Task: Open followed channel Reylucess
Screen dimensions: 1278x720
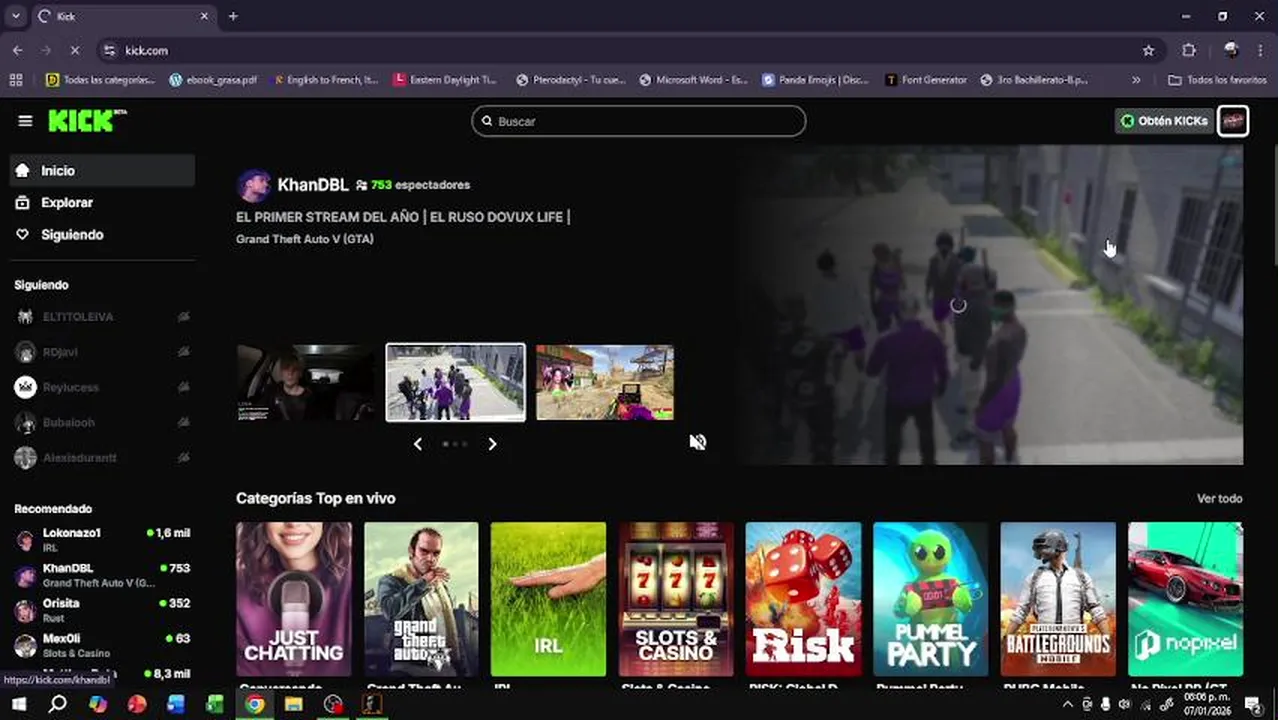Action: pos(102,387)
